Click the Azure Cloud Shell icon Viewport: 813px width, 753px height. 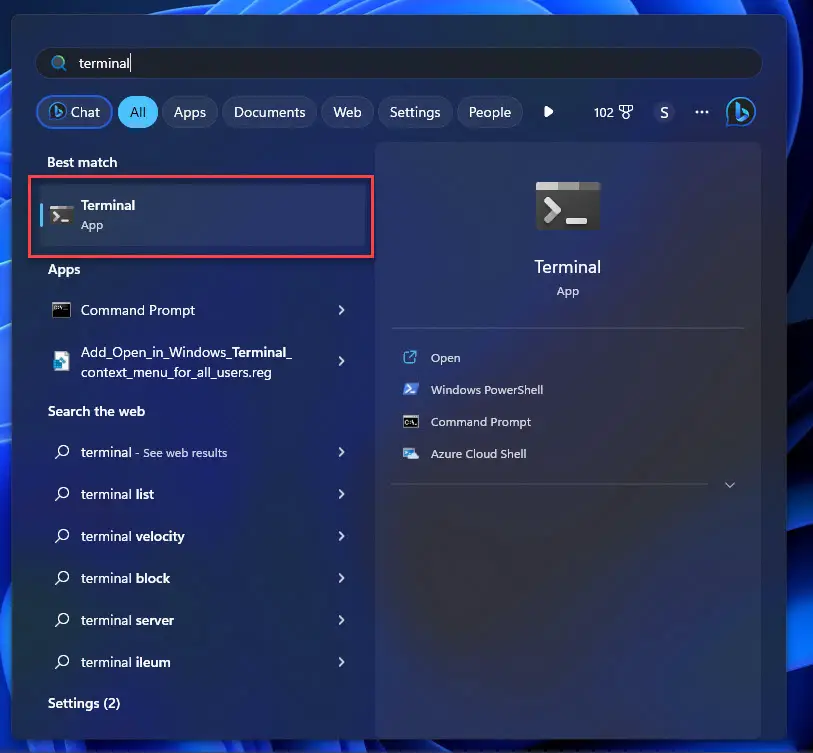(411, 454)
